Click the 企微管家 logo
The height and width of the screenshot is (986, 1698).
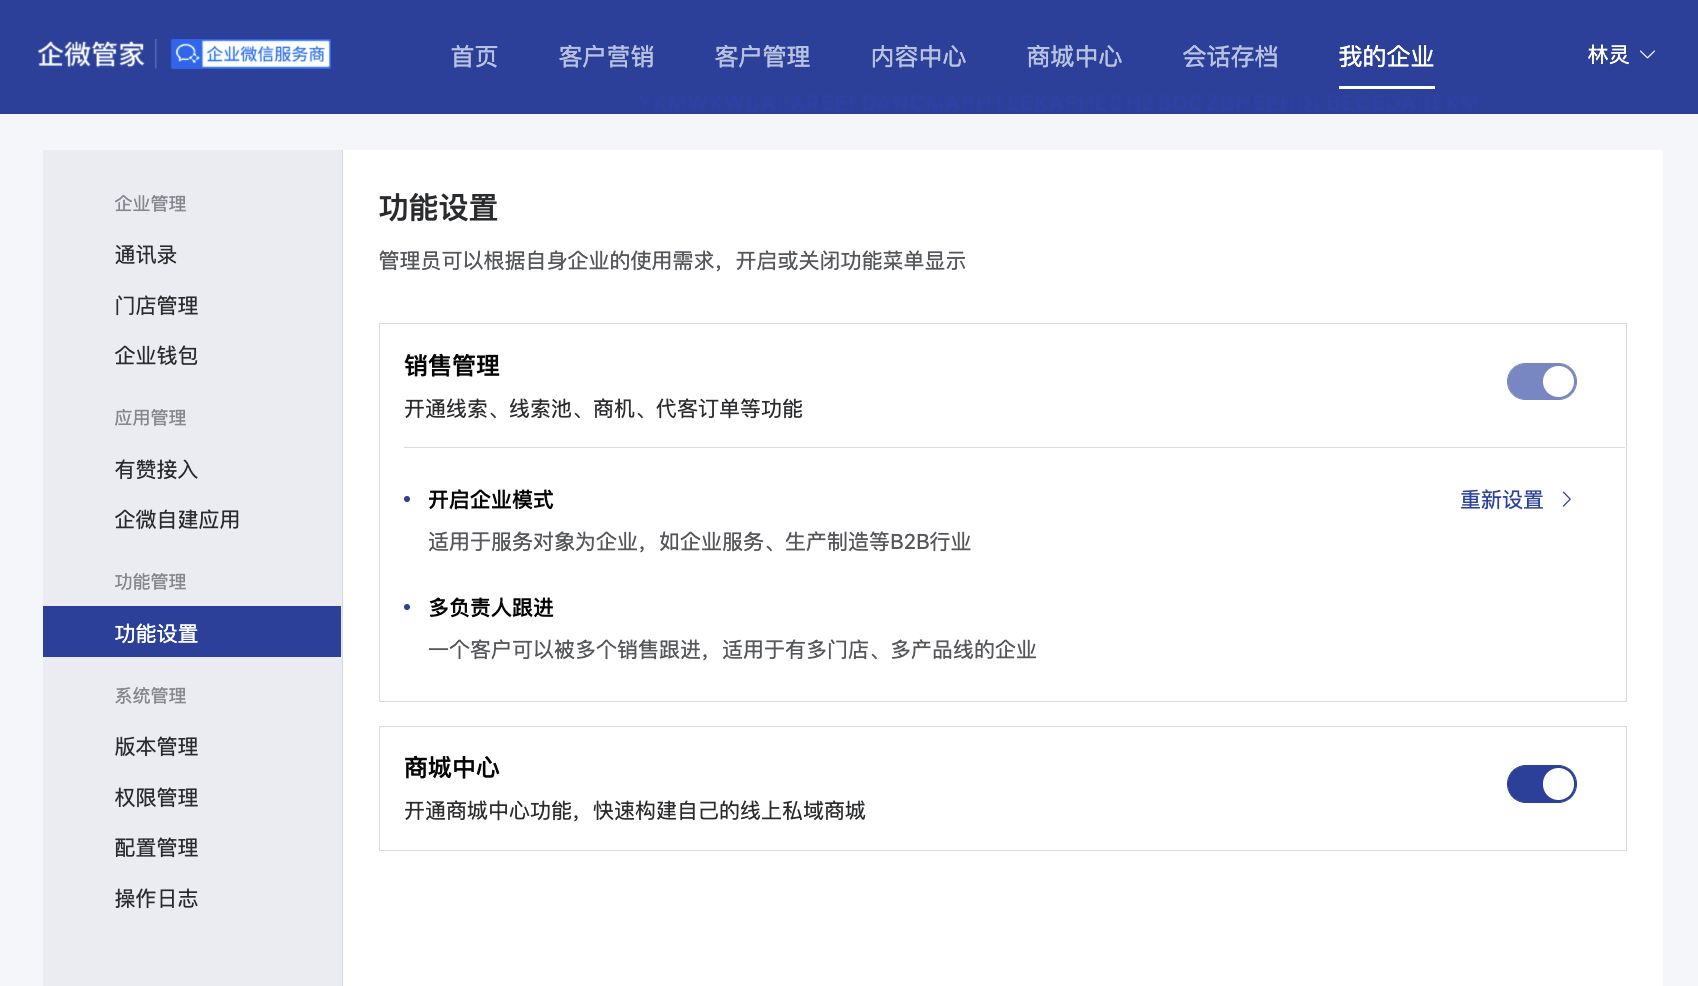tap(91, 54)
